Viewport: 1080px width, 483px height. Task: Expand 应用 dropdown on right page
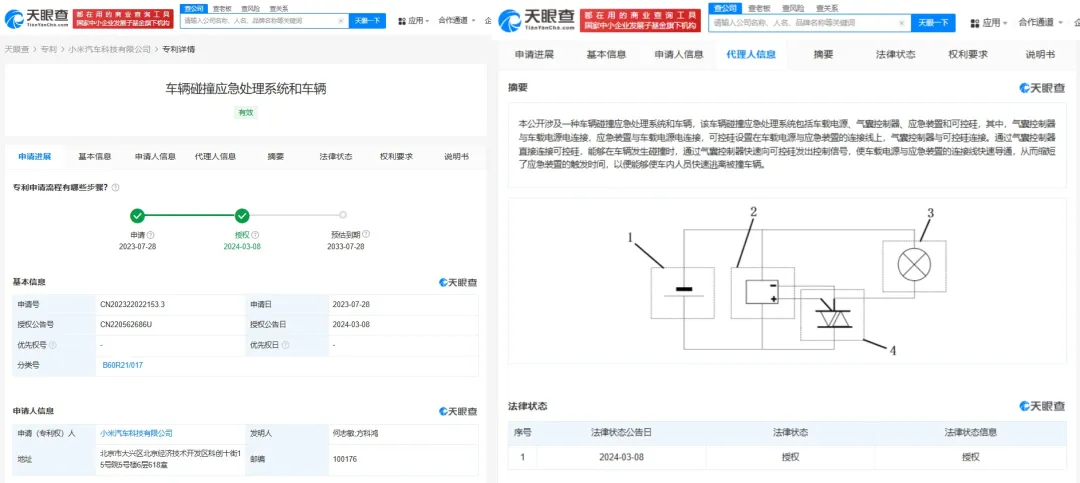click(x=989, y=23)
